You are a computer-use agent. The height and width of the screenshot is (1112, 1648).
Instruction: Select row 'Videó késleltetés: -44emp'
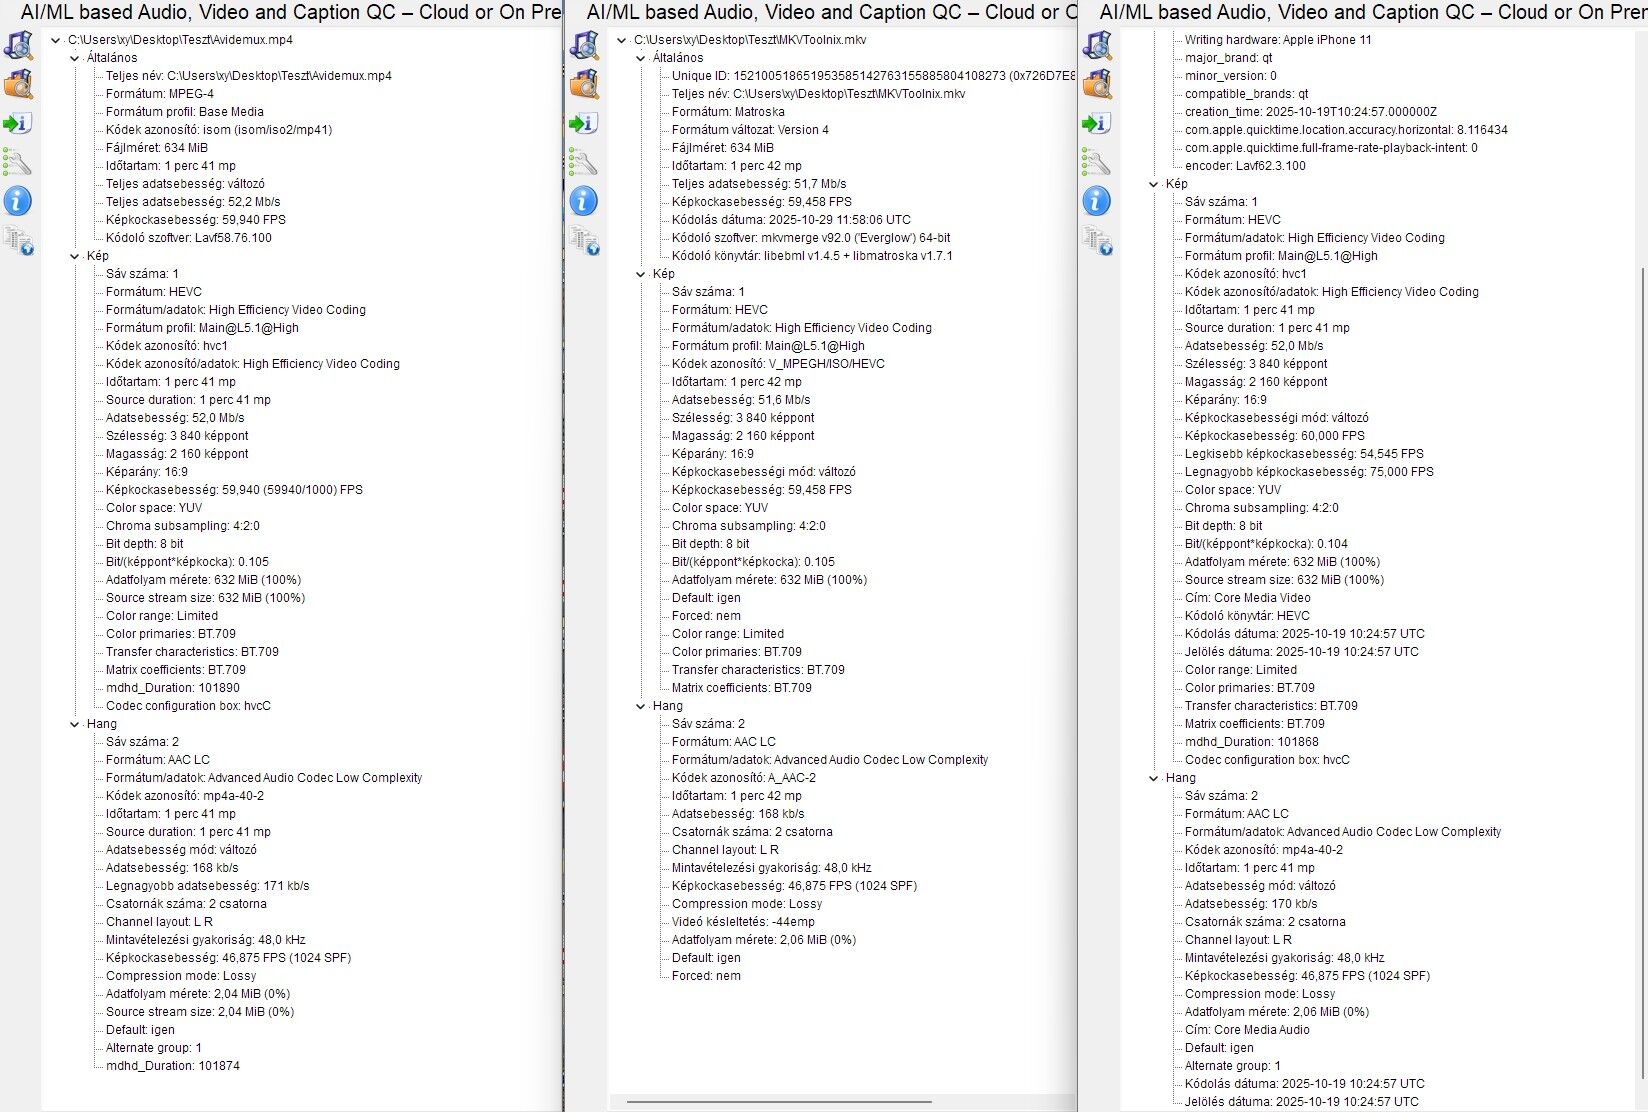[x=743, y=922]
